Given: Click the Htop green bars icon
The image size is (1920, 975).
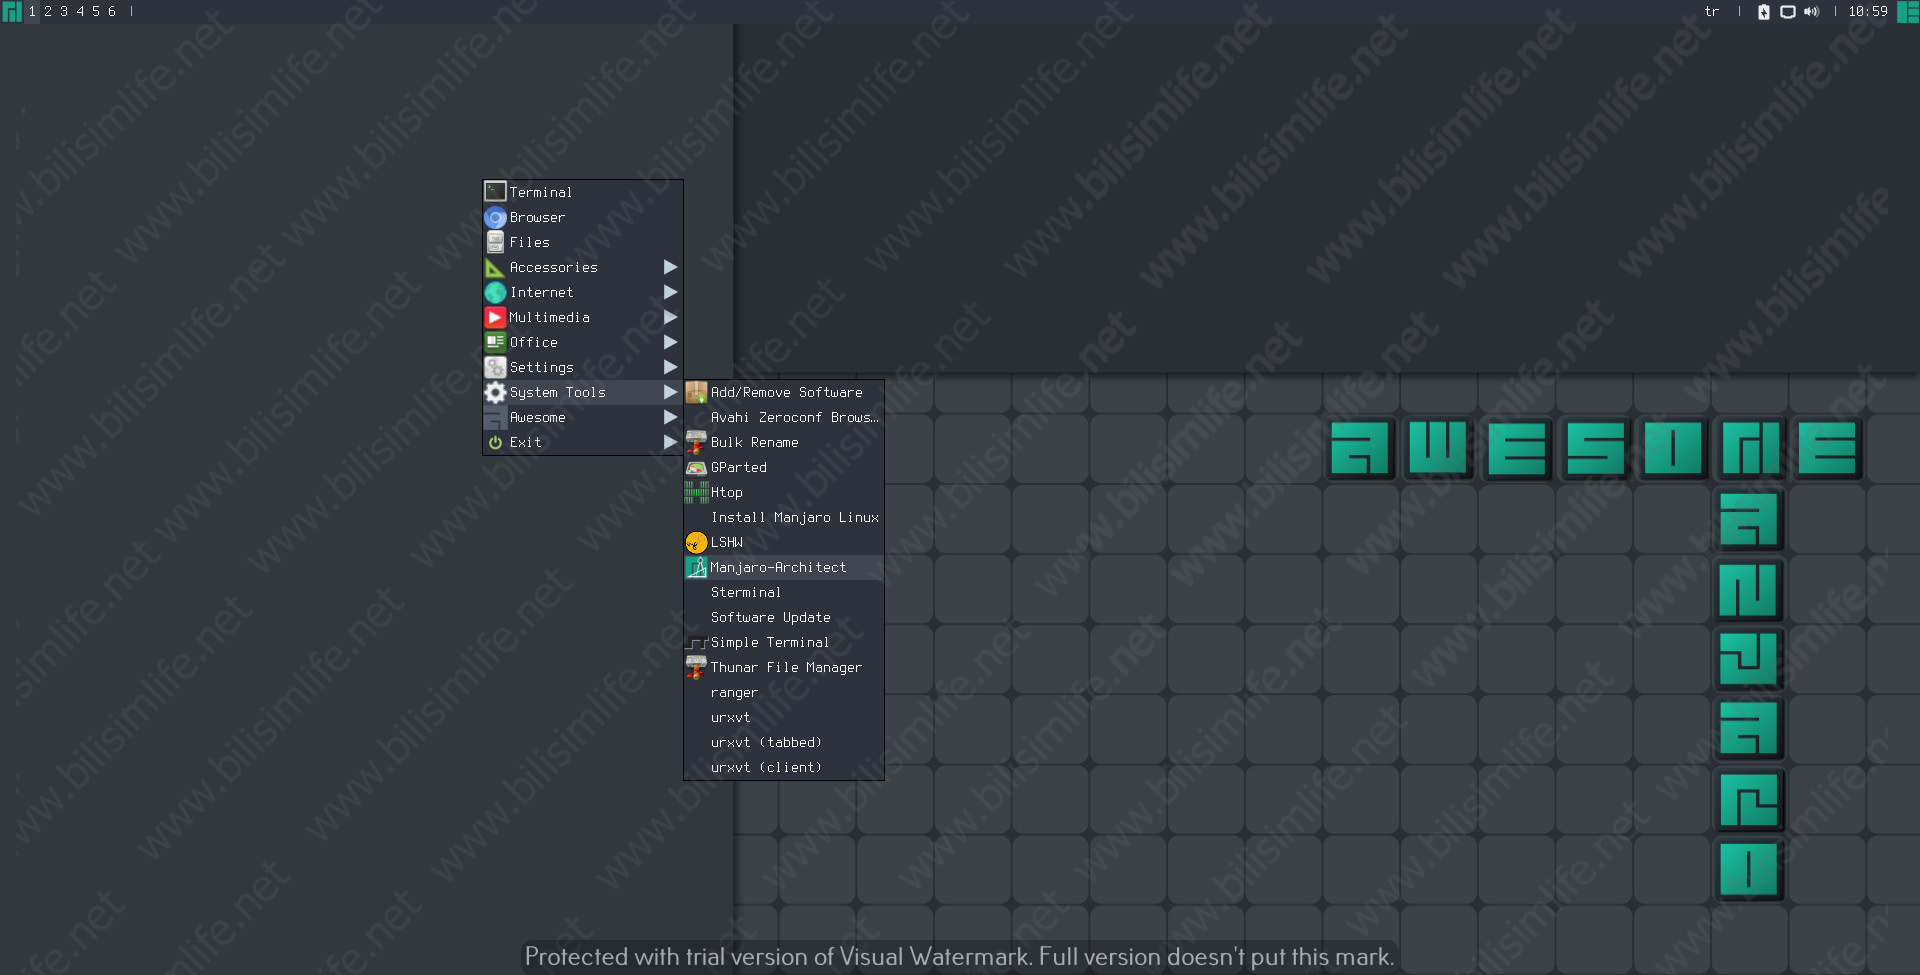Looking at the screenshot, I should 696,492.
